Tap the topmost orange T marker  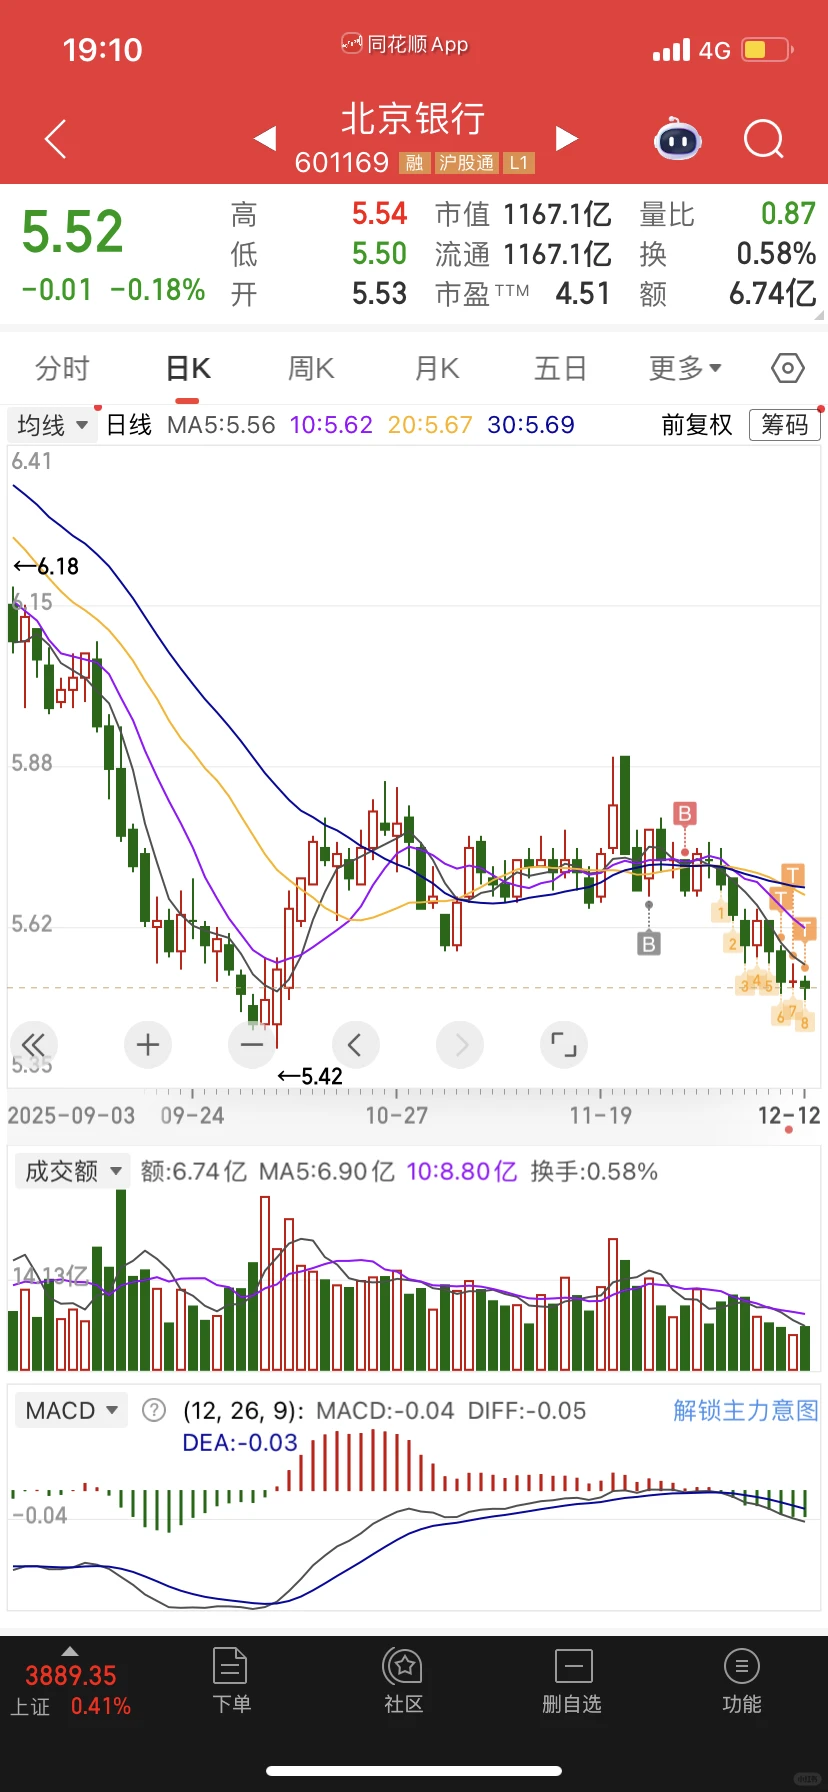(793, 875)
